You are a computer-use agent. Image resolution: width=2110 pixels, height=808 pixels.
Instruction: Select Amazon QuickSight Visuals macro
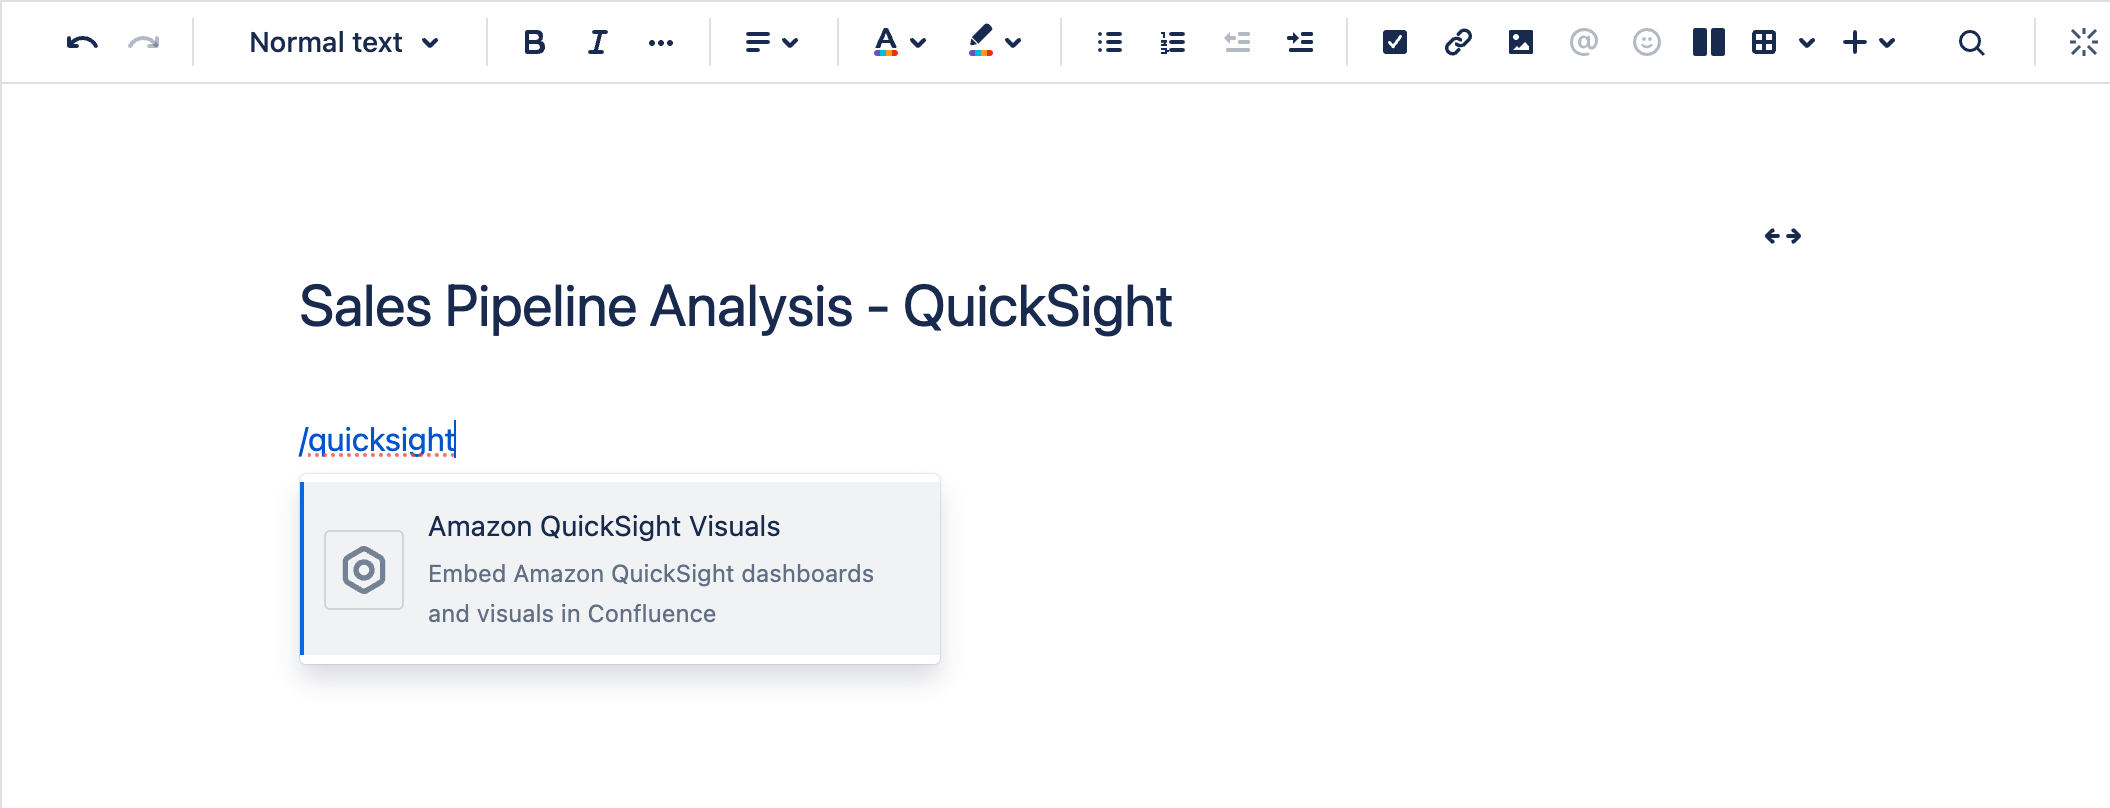click(x=620, y=568)
